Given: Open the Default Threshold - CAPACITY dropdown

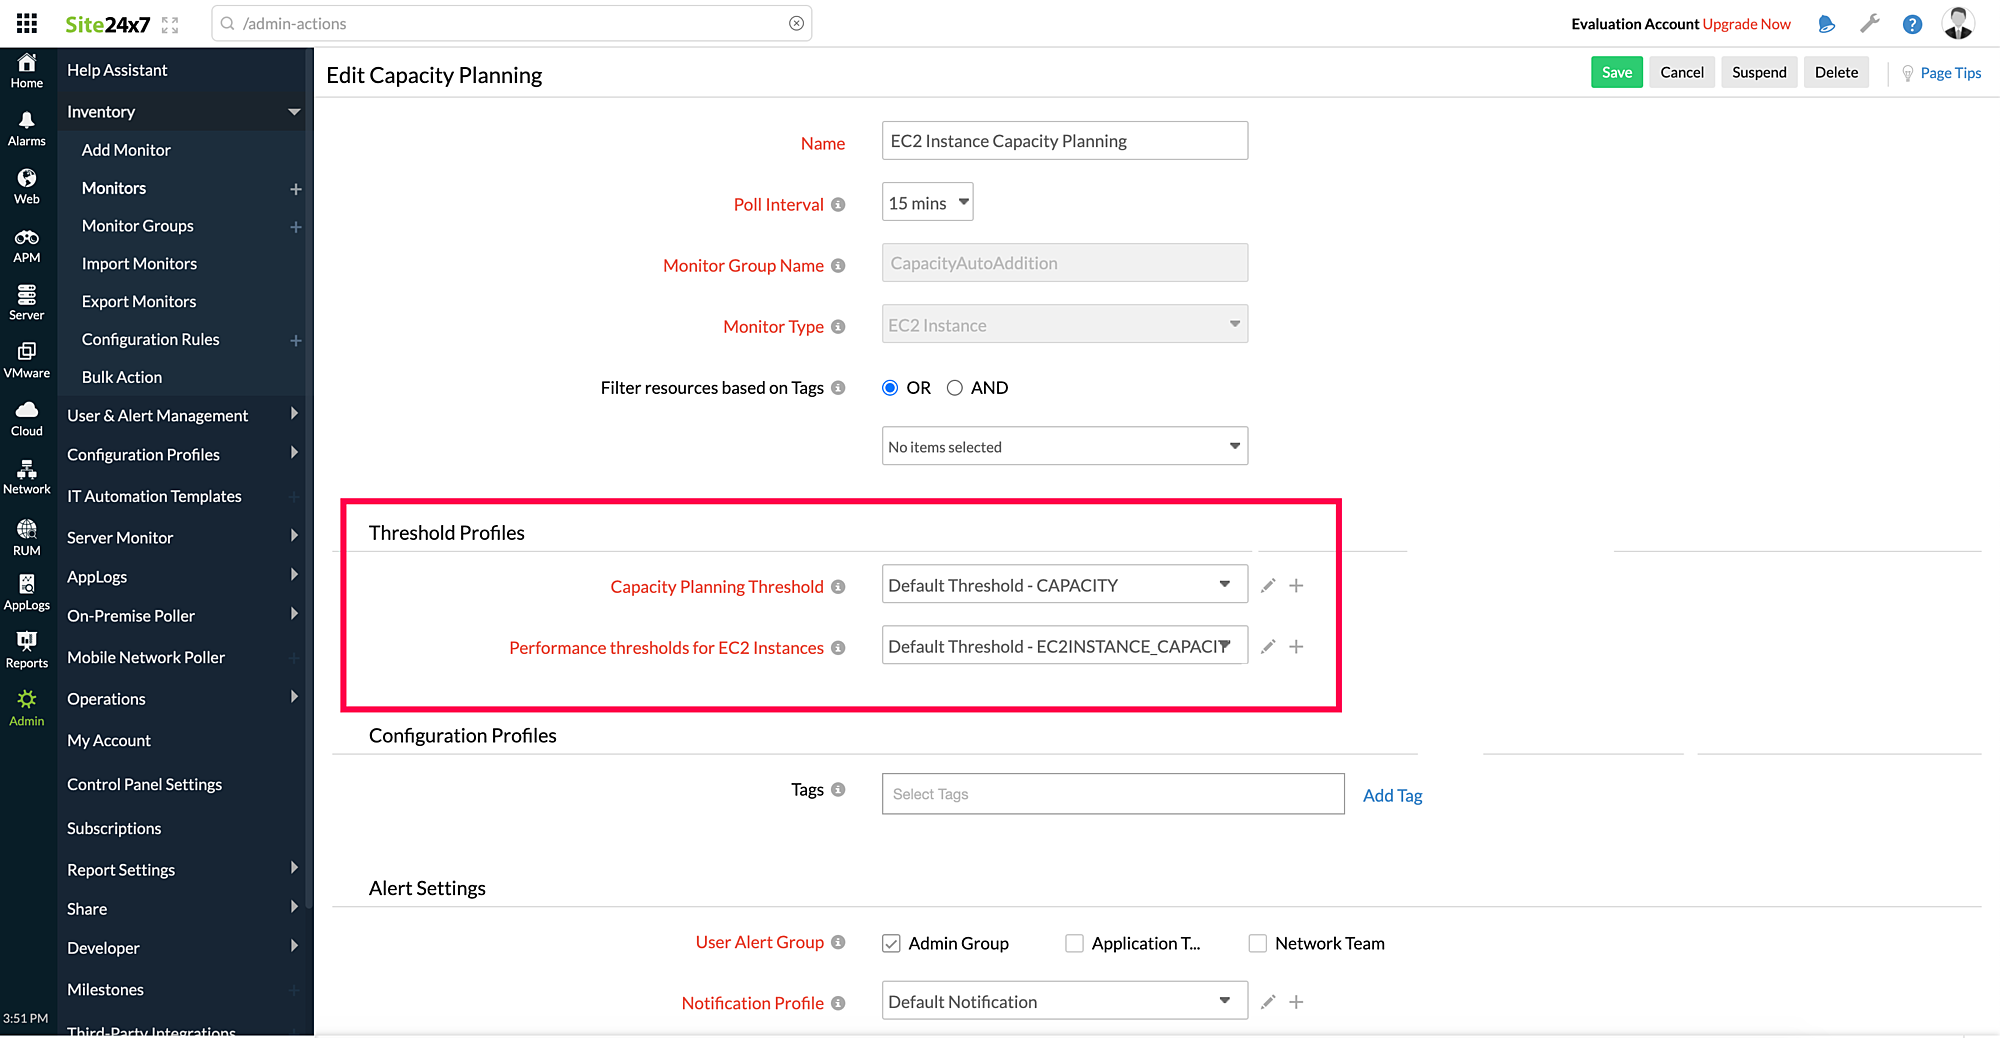Looking at the screenshot, I should (x=1064, y=584).
